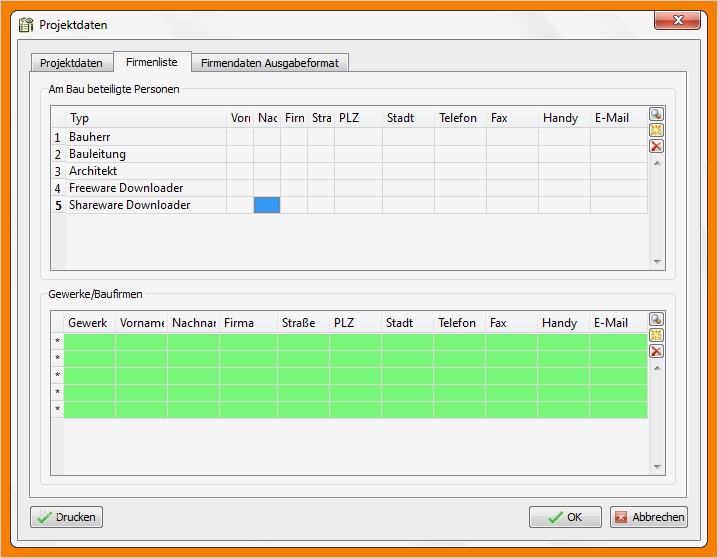Cancel with the Abbrechen button
Viewport: 718px width, 558px height.
coord(649,517)
